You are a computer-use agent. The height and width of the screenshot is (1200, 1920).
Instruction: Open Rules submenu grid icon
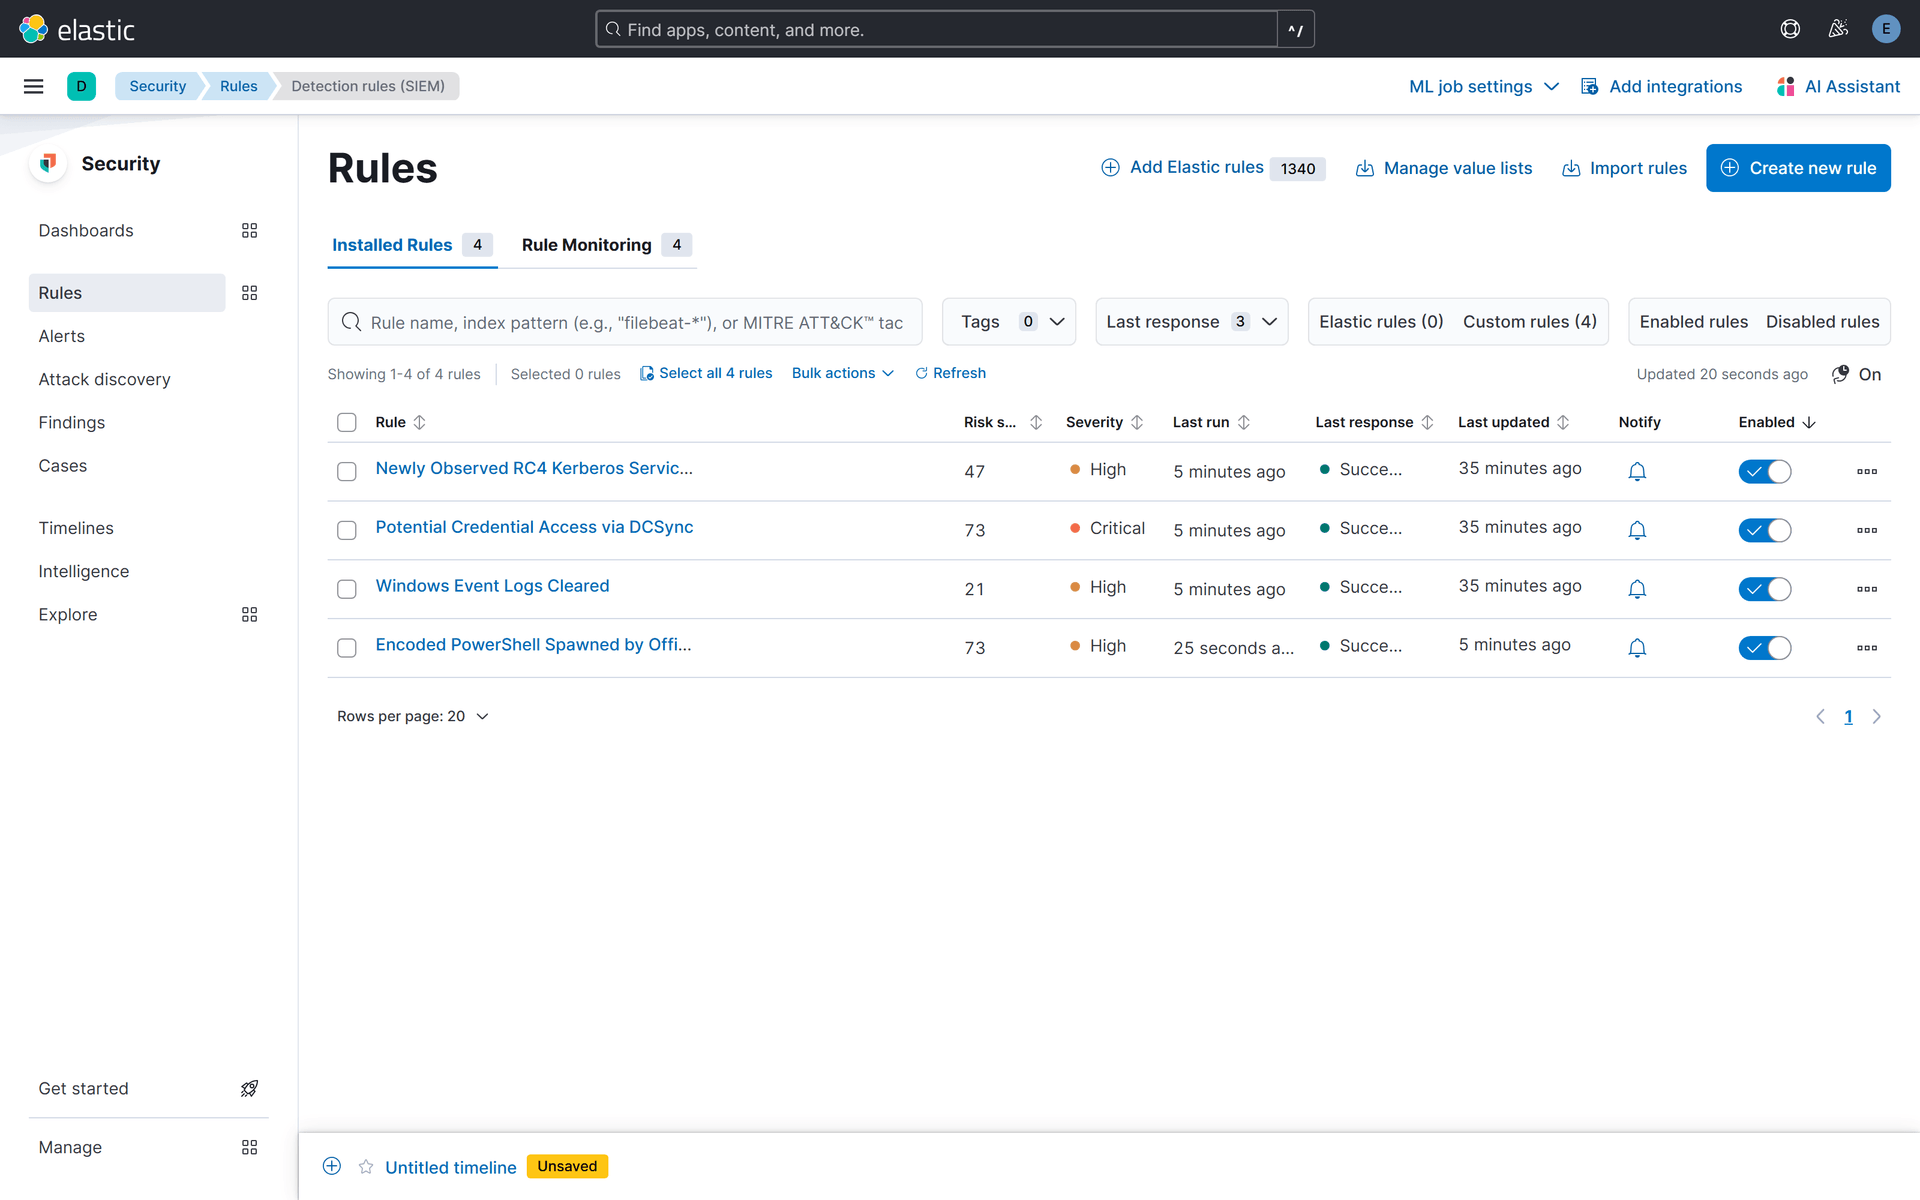[x=249, y=293]
